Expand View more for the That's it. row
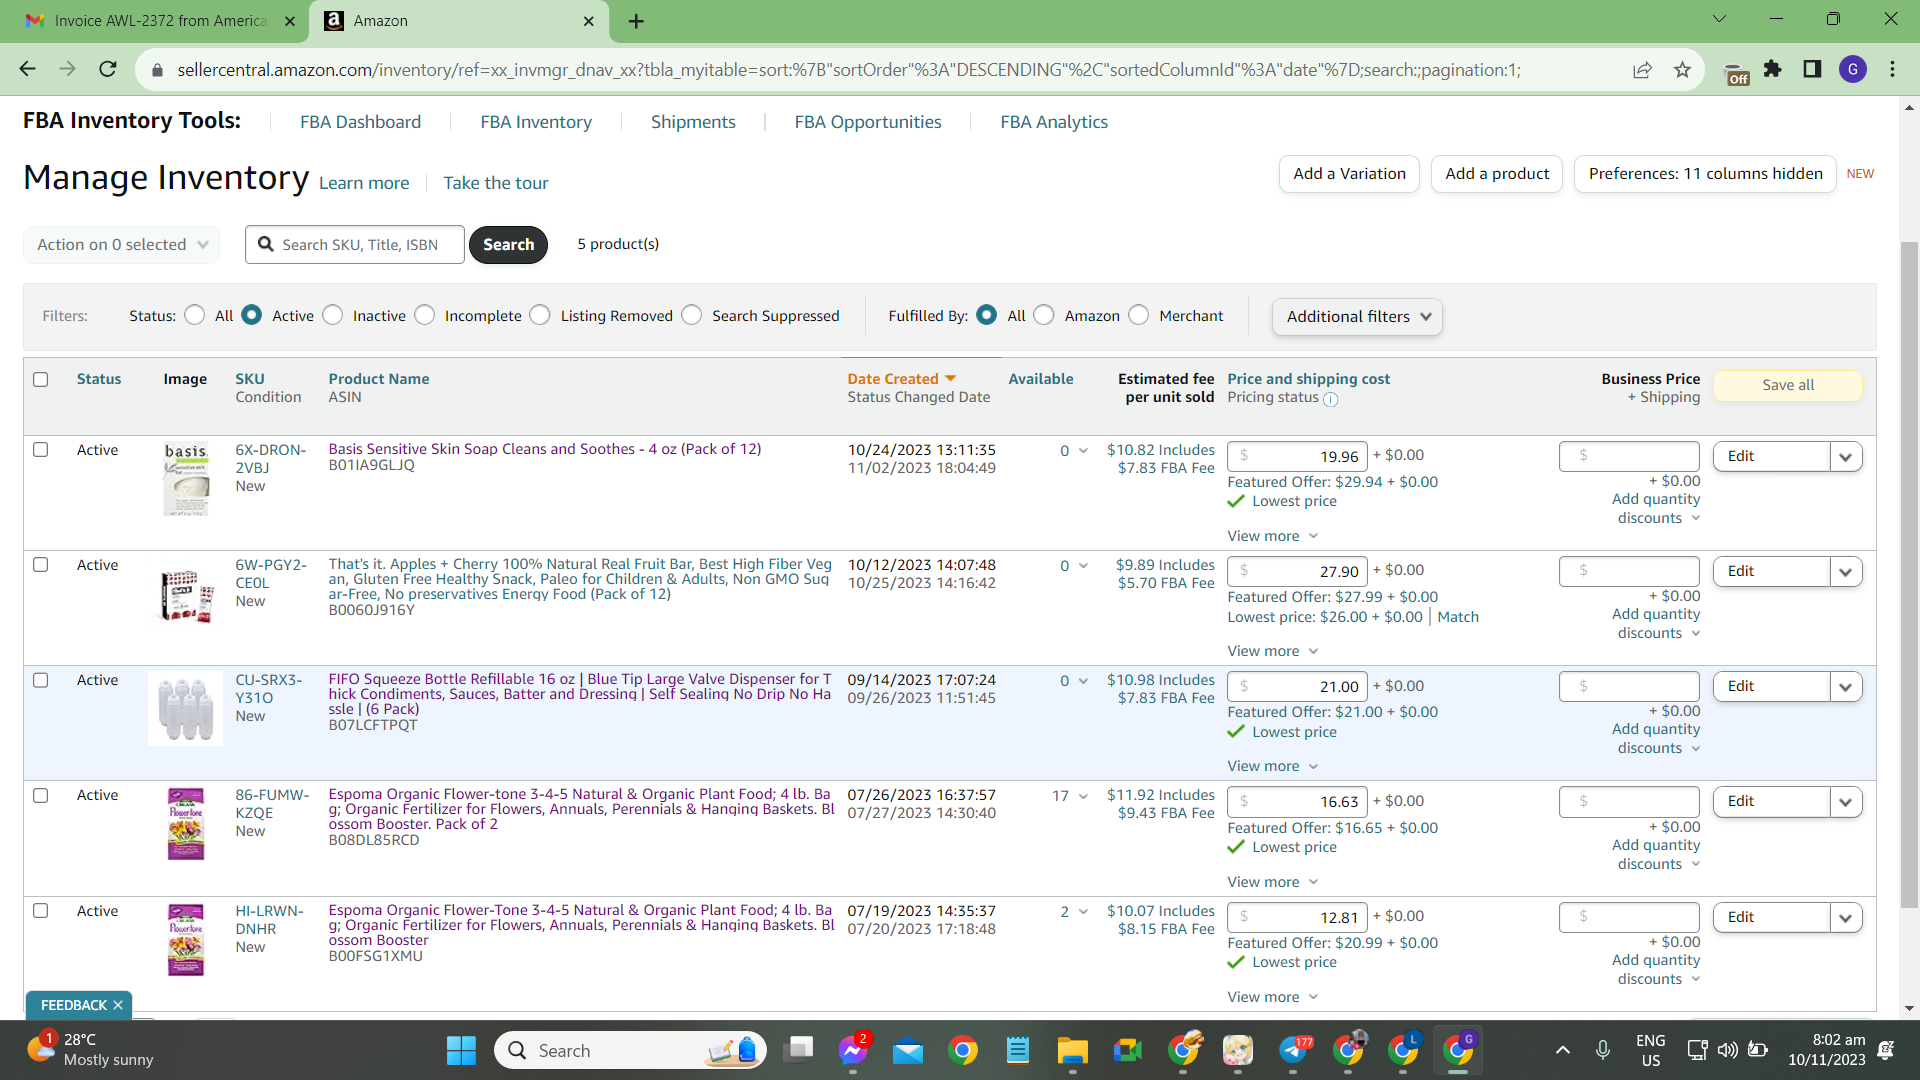Image resolution: width=1920 pixels, height=1080 pixels. [1273, 651]
